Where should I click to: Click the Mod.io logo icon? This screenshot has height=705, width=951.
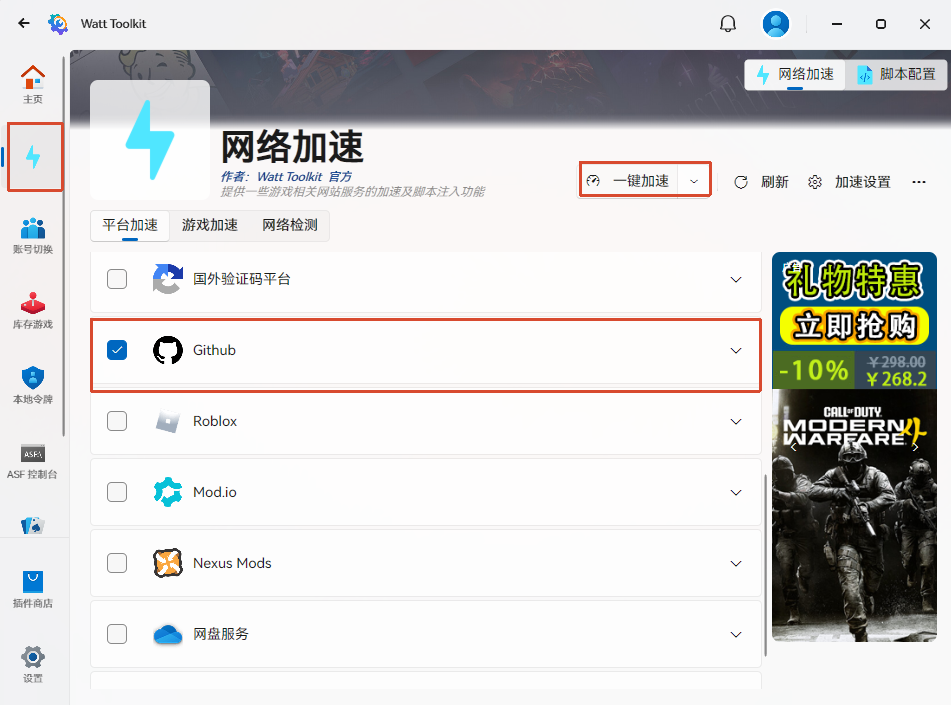pyautogui.click(x=167, y=492)
